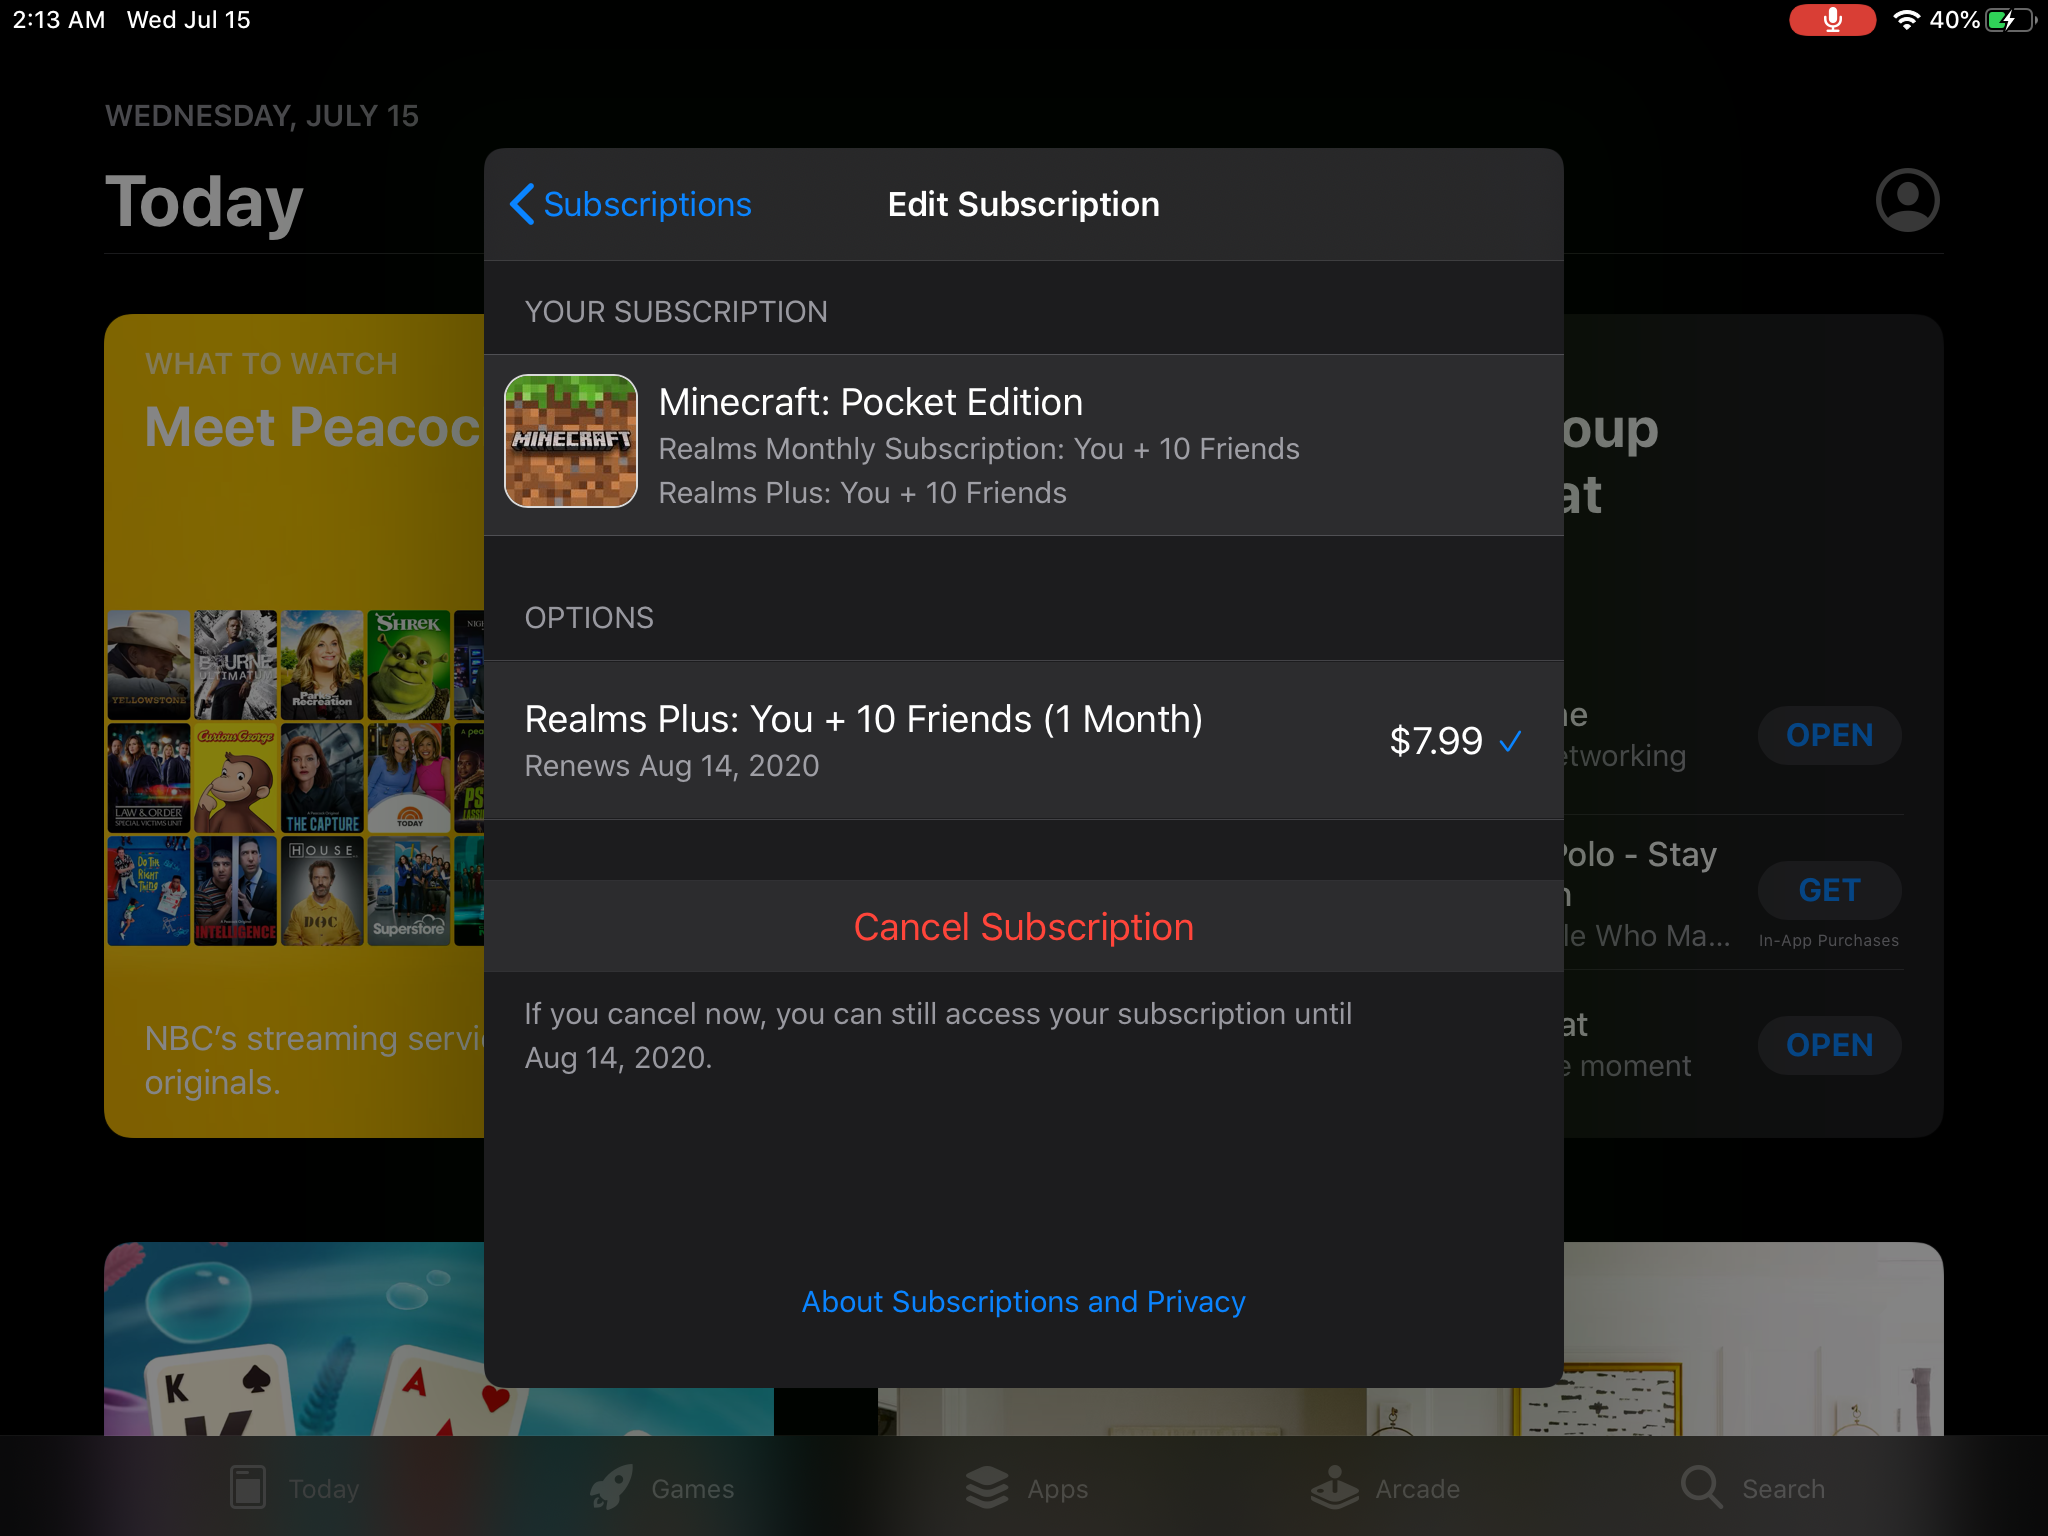2048x1536 pixels.
Task: Tap the back chevron arrow
Action: [x=522, y=204]
